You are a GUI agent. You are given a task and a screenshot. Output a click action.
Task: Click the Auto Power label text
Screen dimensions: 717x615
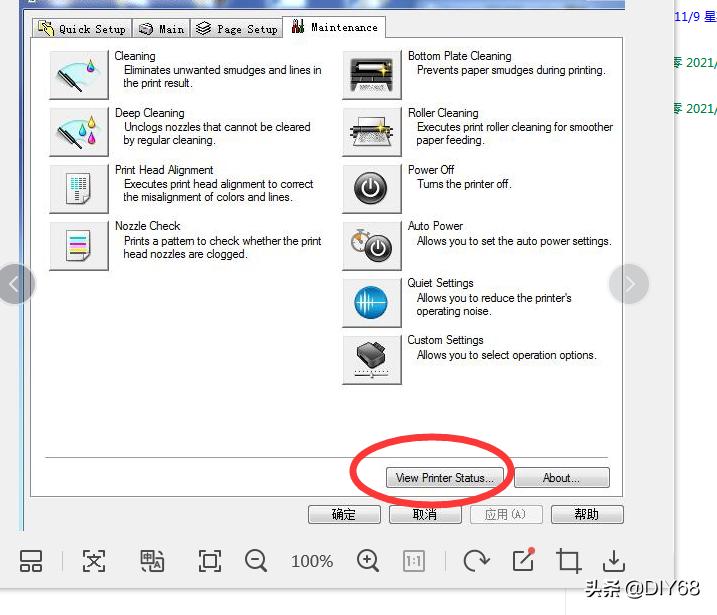(x=435, y=226)
